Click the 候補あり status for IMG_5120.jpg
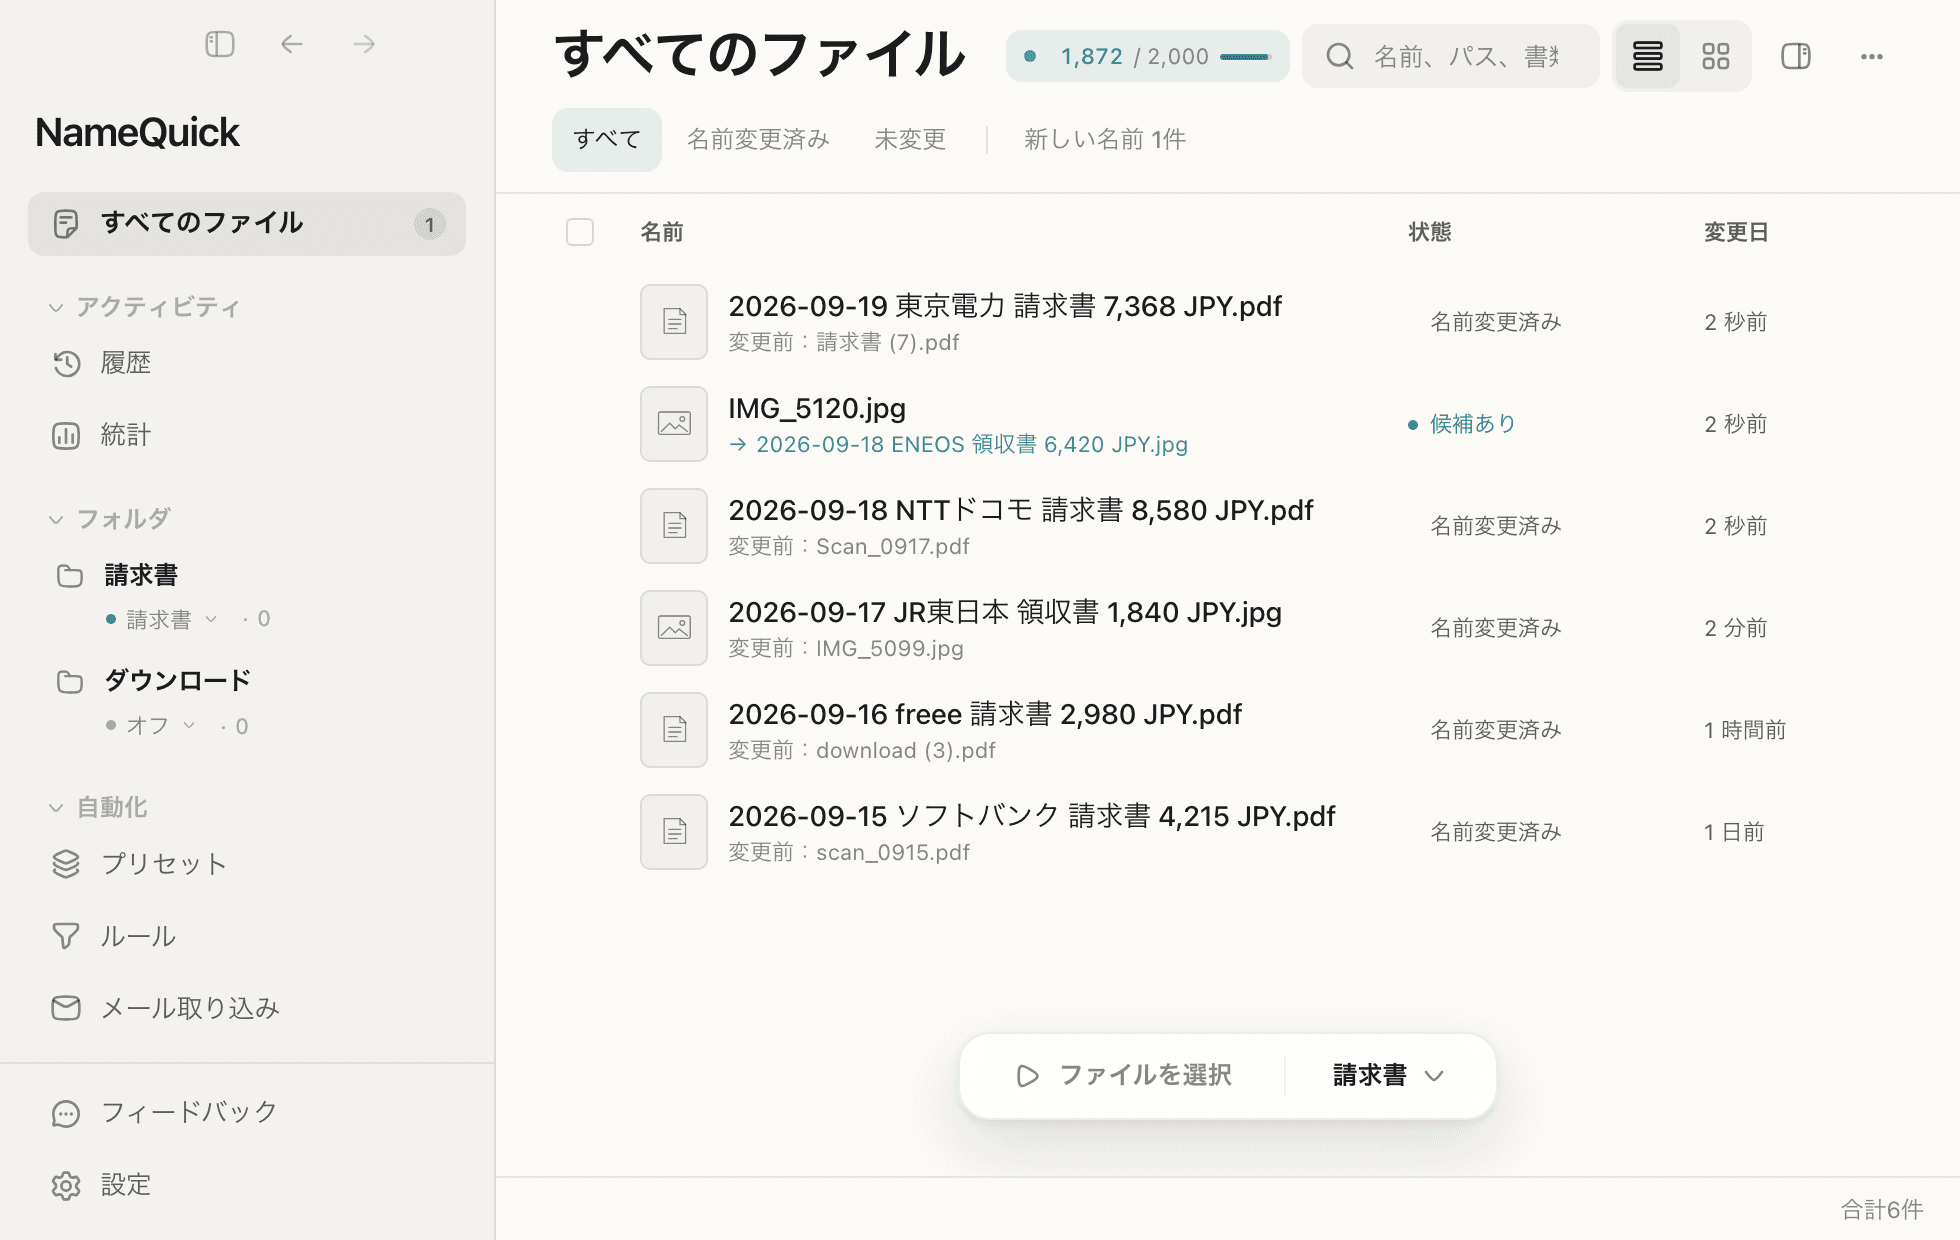The image size is (1960, 1240). (x=1462, y=424)
